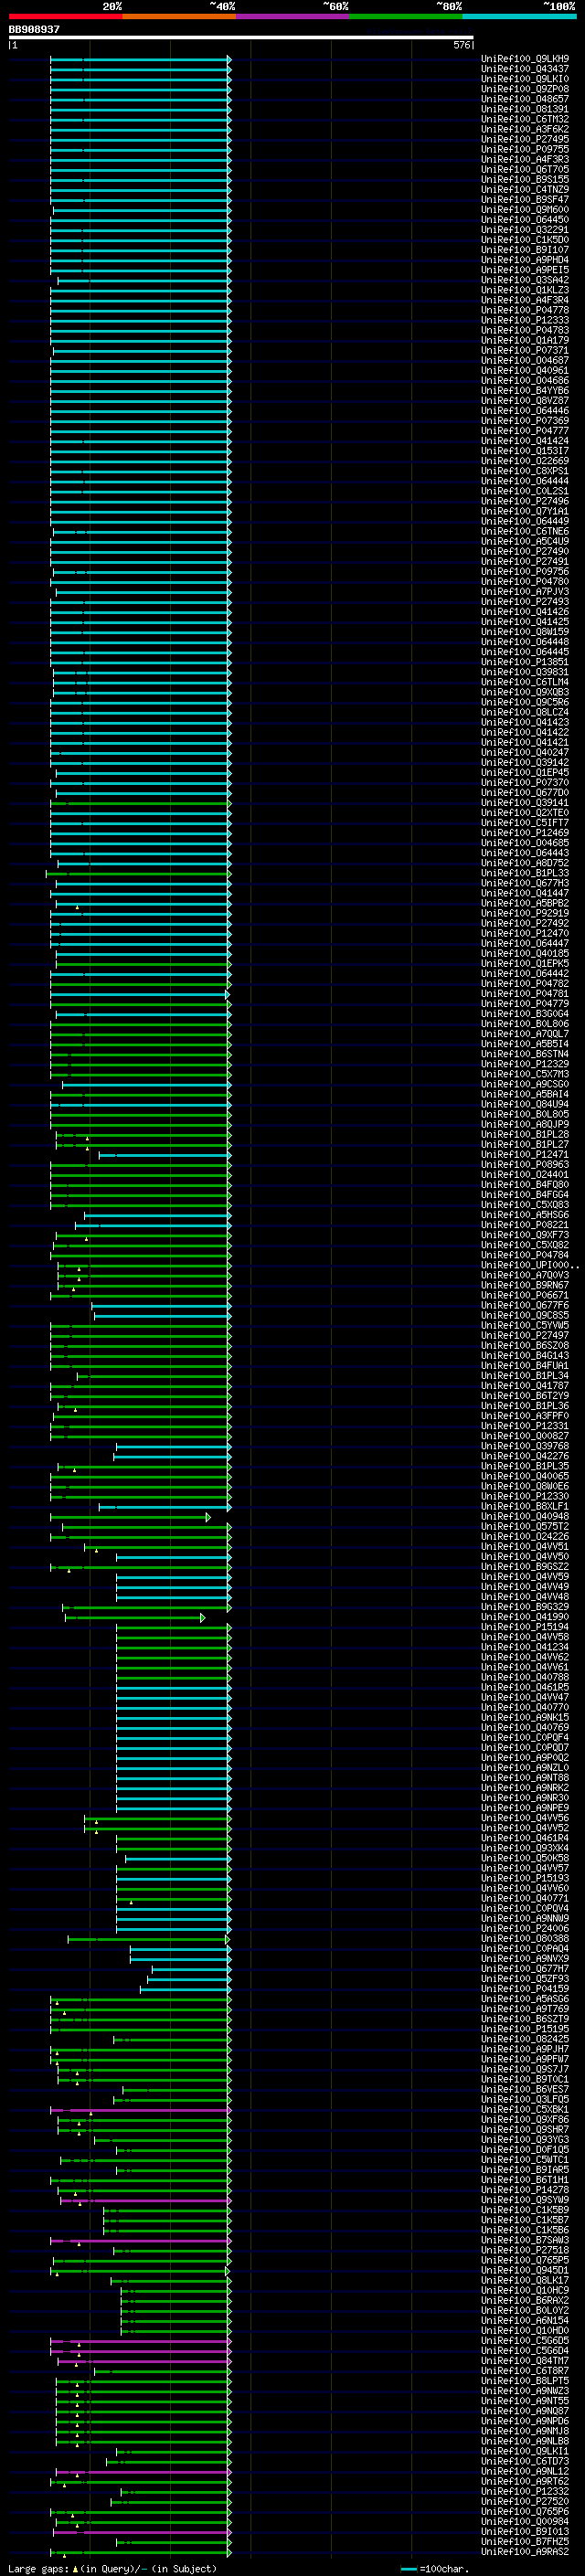The height and width of the screenshot is (2576, 585).
Task: Select hit label UniRef100_A9RAS2
Action: pos(525,2551)
